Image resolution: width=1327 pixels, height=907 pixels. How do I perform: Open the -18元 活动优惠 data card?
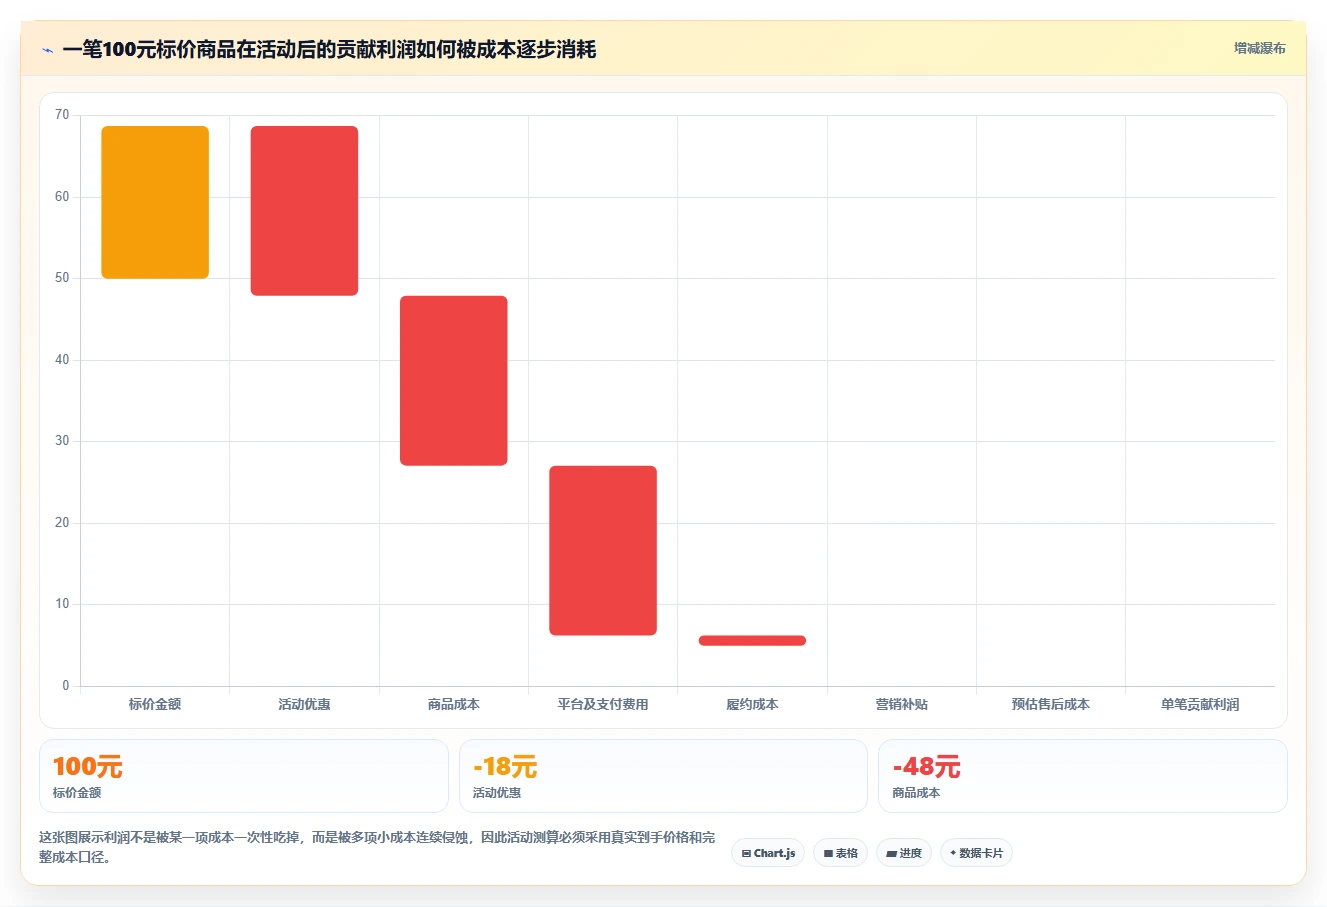pyautogui.click(x=663, y=776)
